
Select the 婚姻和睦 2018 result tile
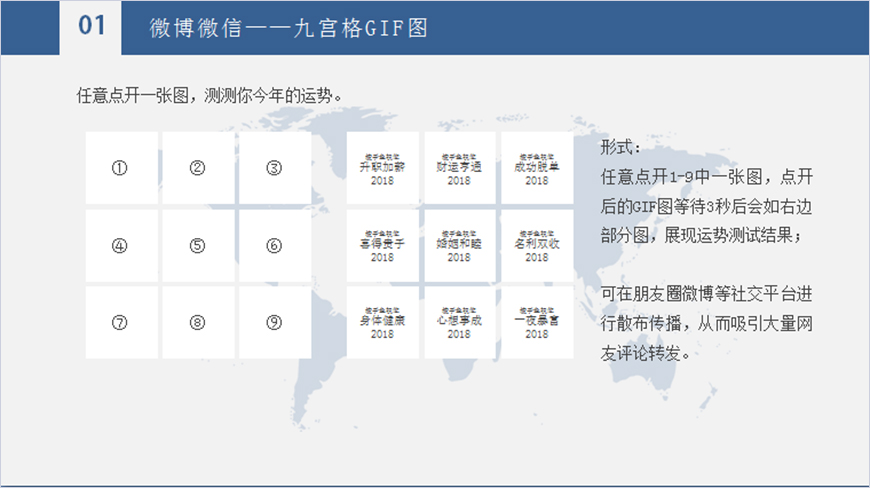pyautogui.click(x=459, y=245)
